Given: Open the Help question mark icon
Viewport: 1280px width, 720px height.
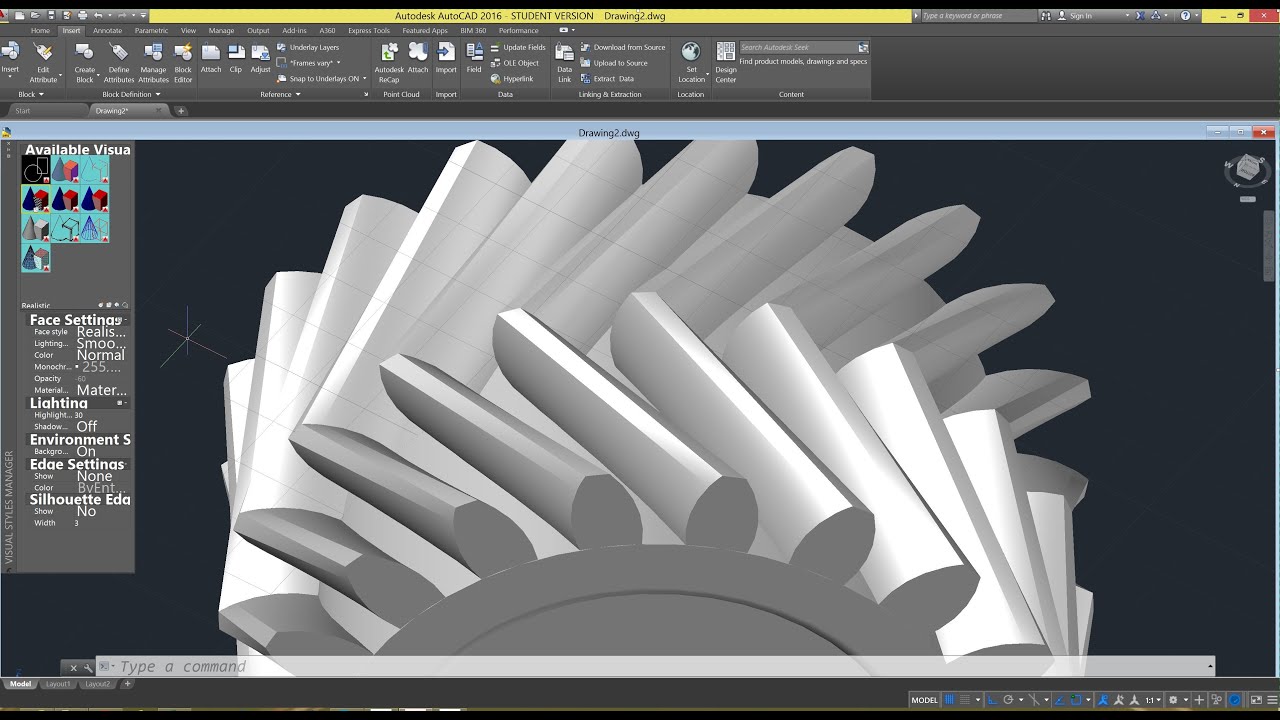Looking at the screenshot, I should click(x=1186, y=16).
